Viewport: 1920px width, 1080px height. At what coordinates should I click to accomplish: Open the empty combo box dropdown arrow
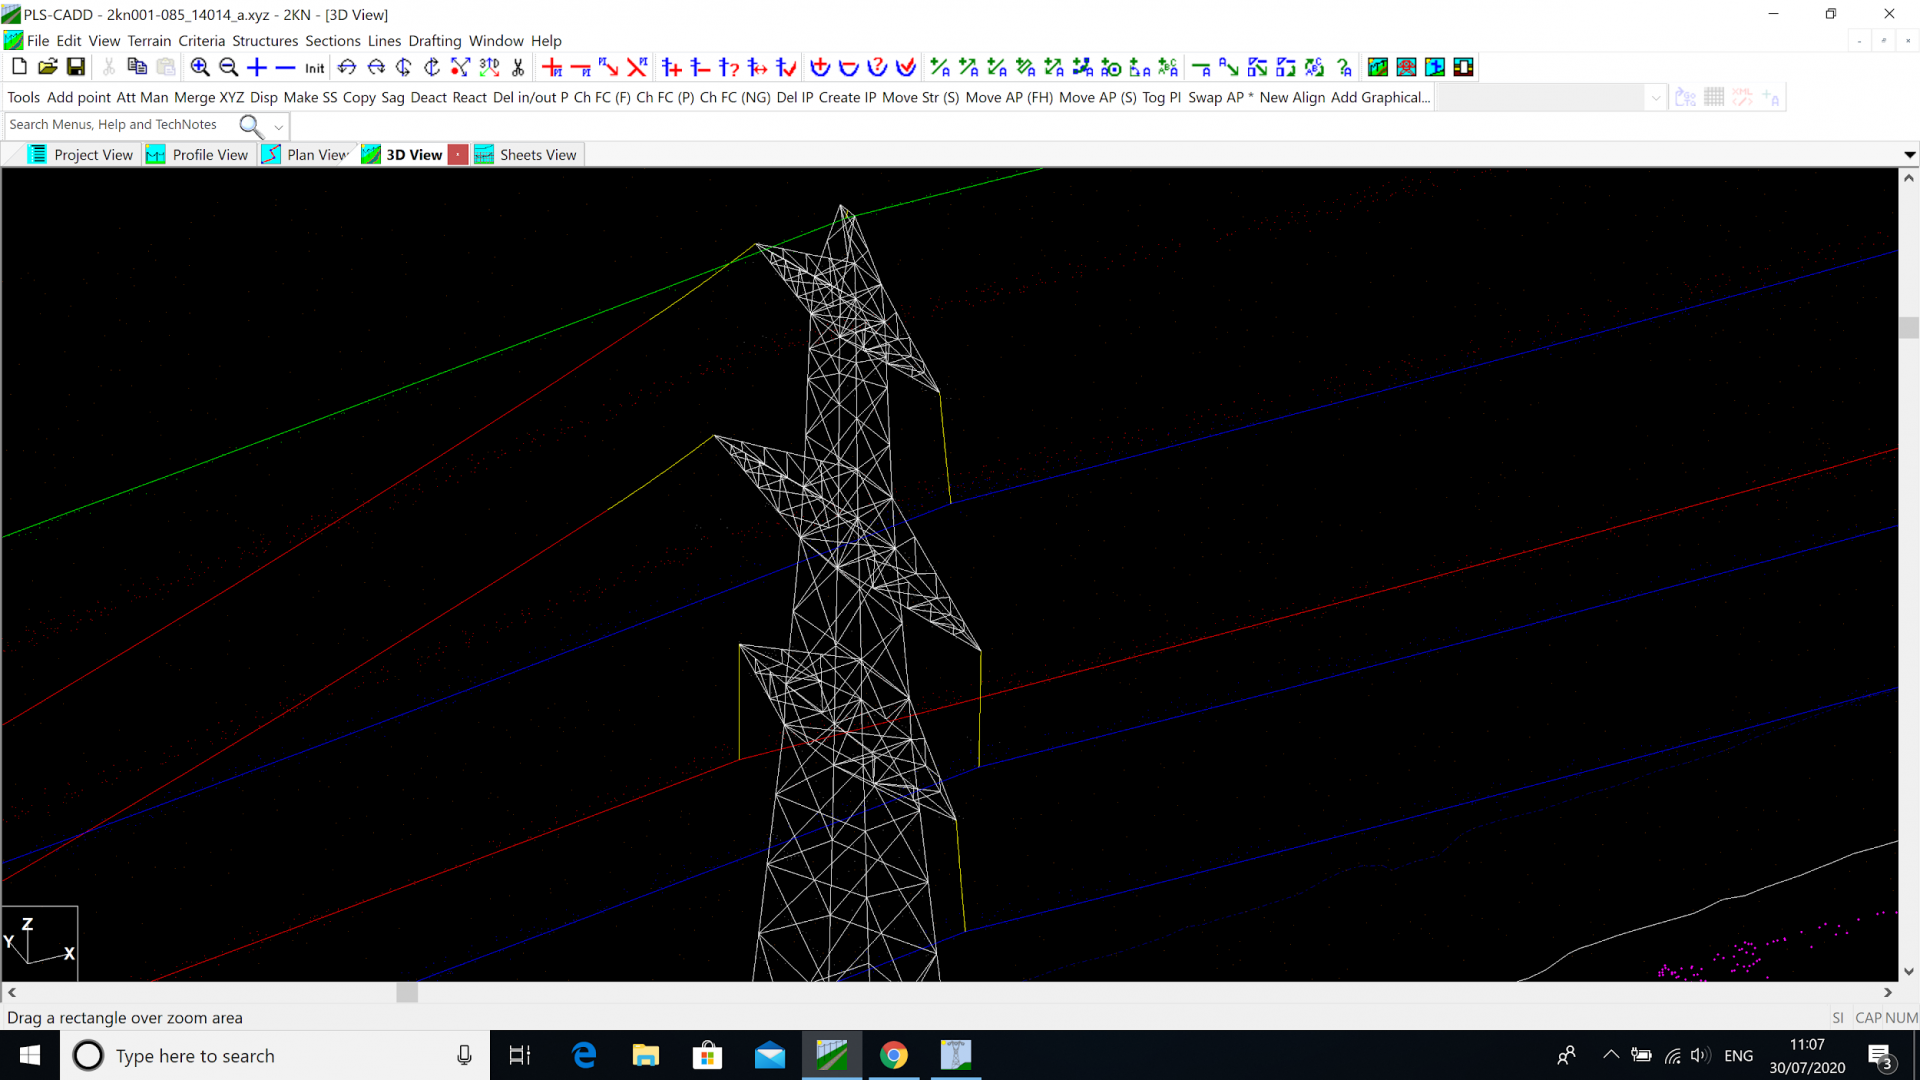tap(1656, 98)
